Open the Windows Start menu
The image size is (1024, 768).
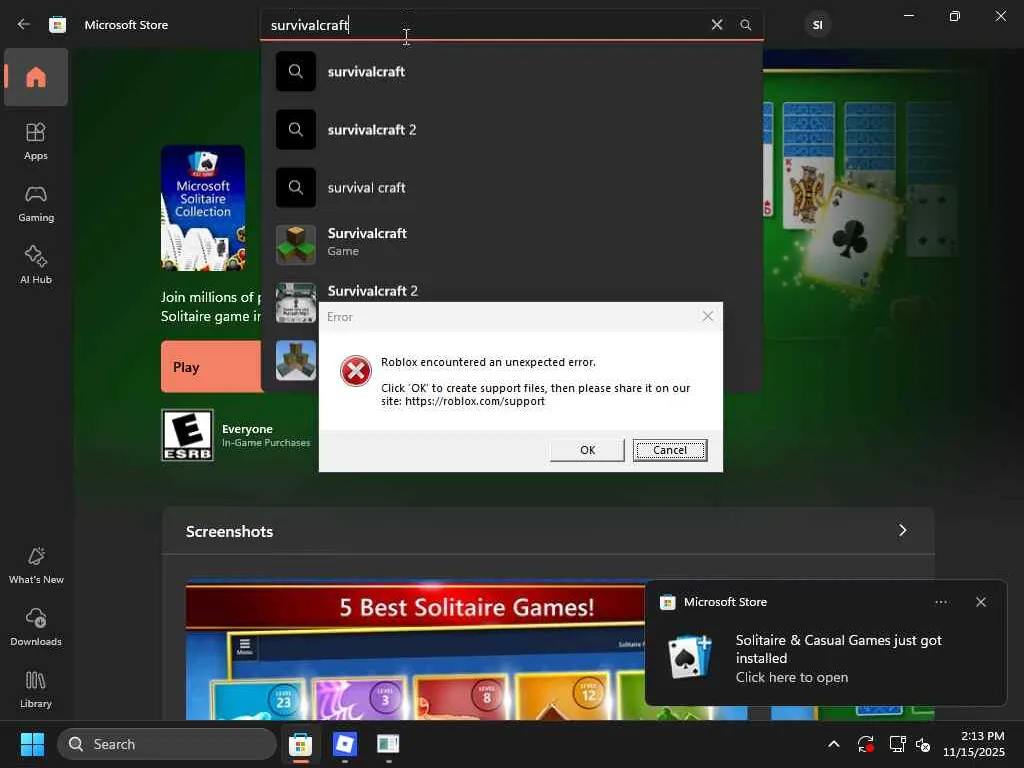click(x=32, y=744)
